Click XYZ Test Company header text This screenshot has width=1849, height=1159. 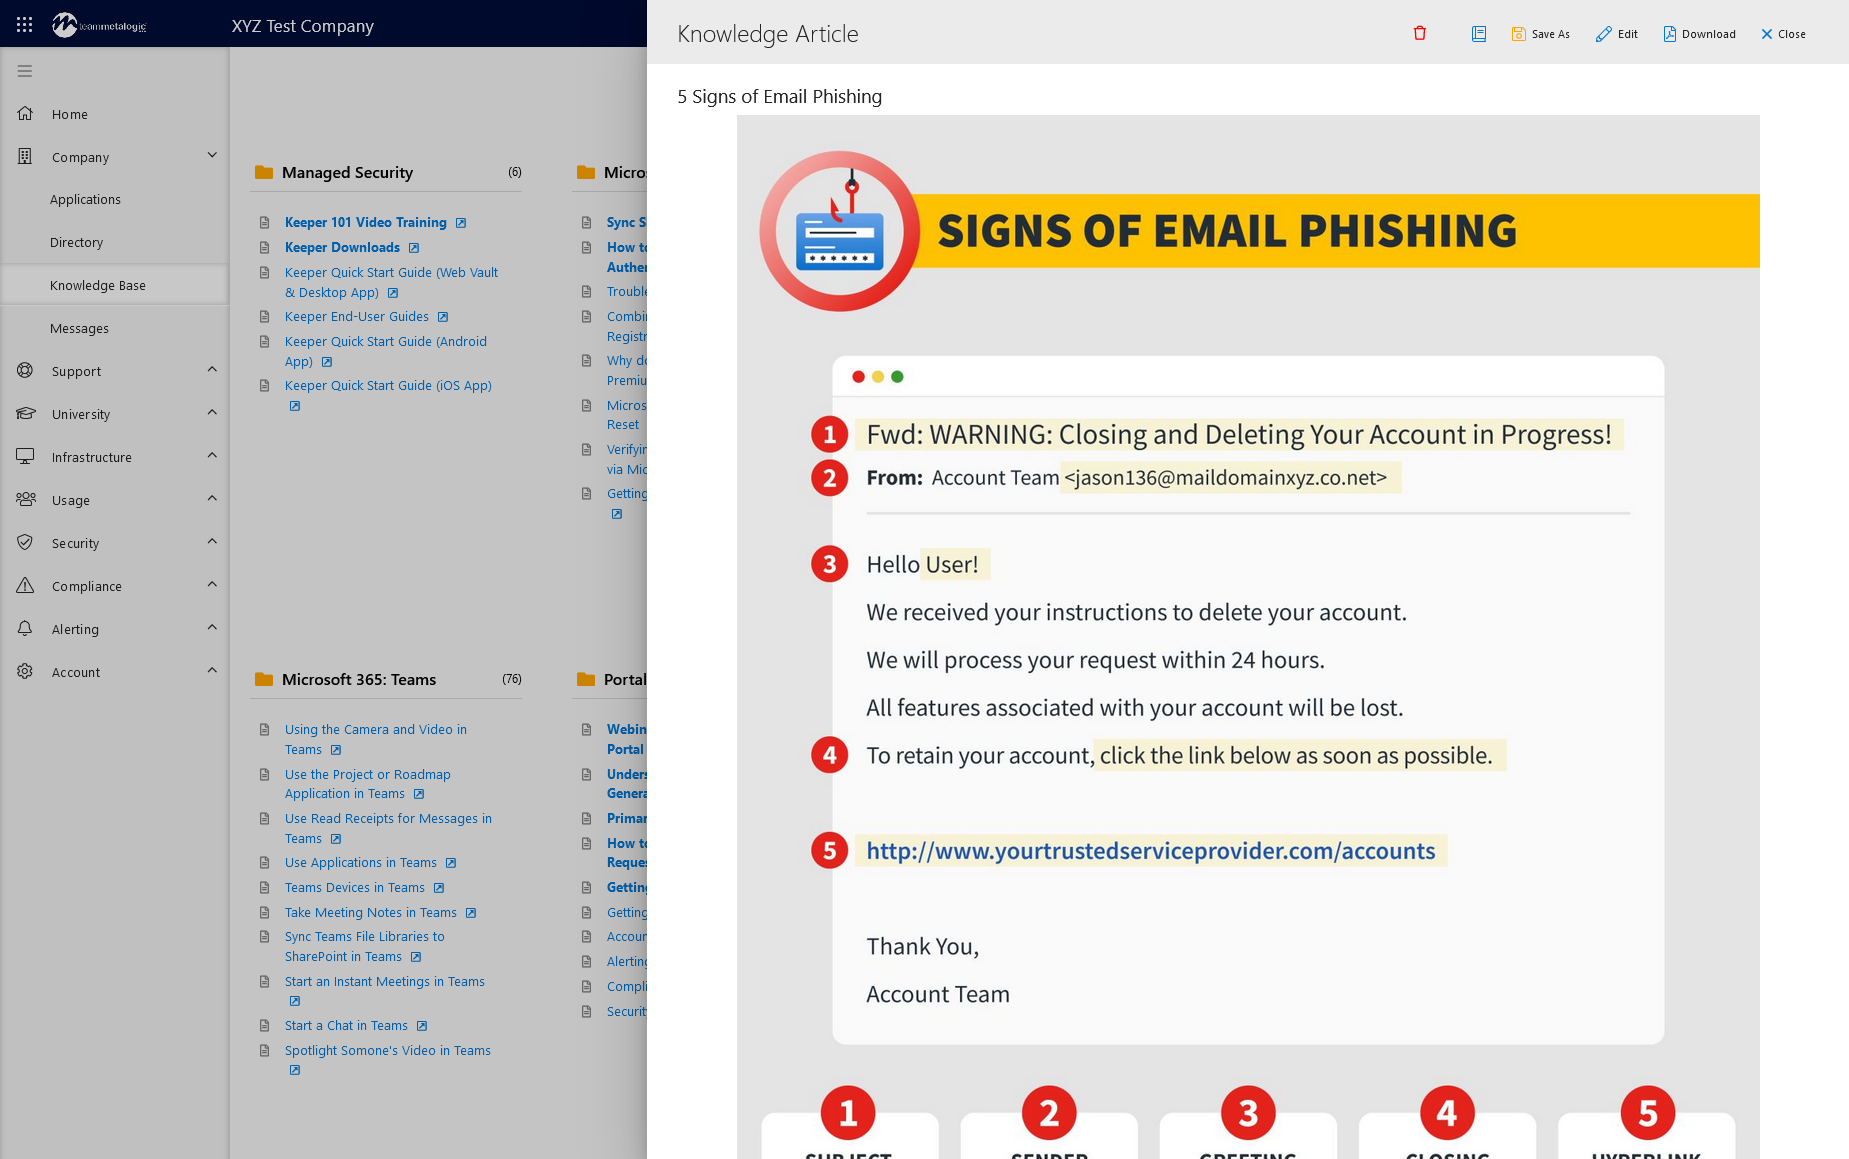(x=302, y=26)
